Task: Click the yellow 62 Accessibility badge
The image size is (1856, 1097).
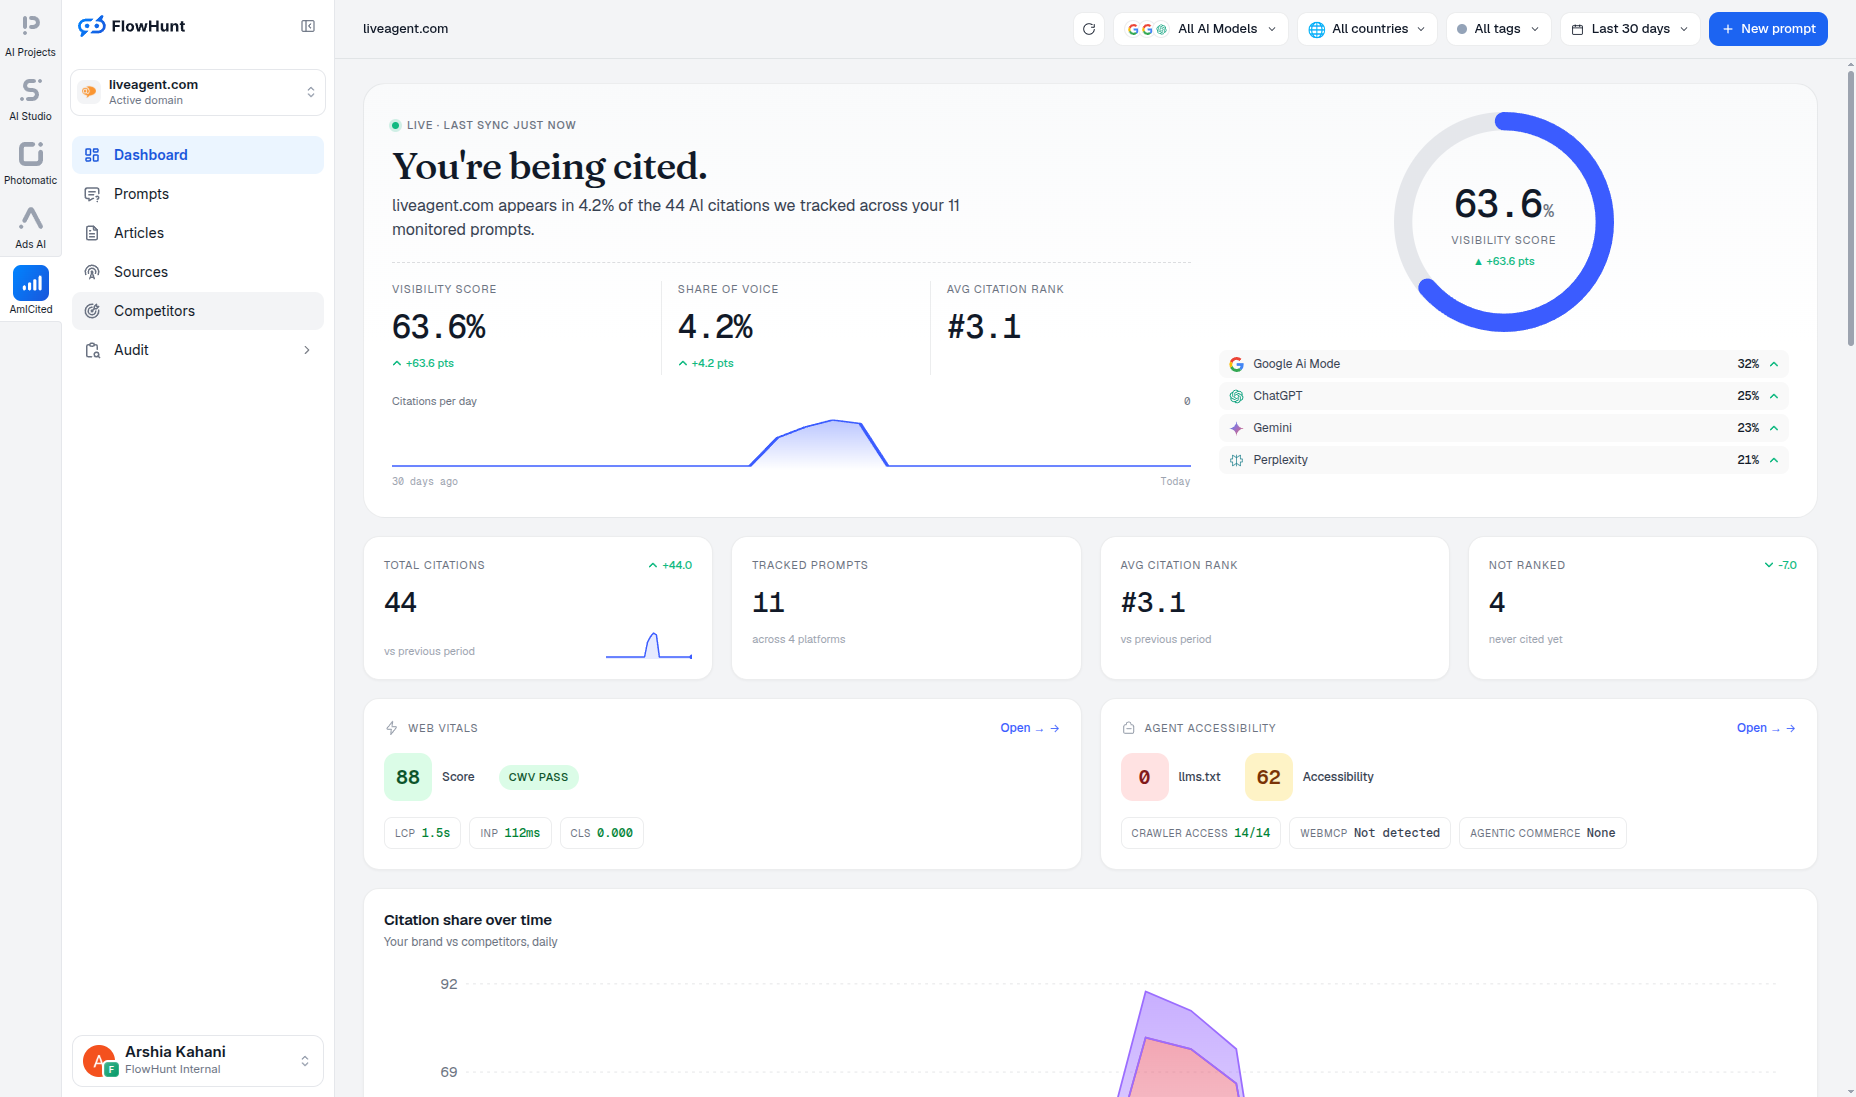Action: point(1268,777)
